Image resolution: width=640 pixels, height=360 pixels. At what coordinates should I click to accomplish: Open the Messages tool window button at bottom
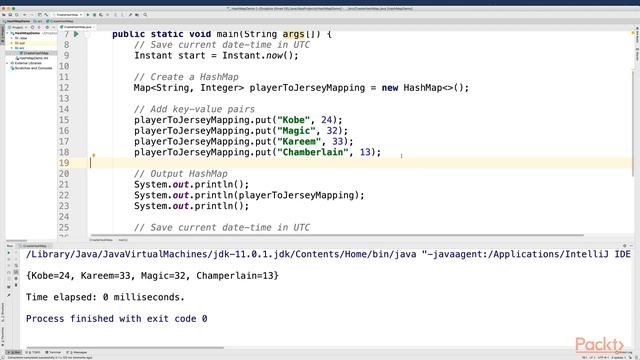click(77, 352)
